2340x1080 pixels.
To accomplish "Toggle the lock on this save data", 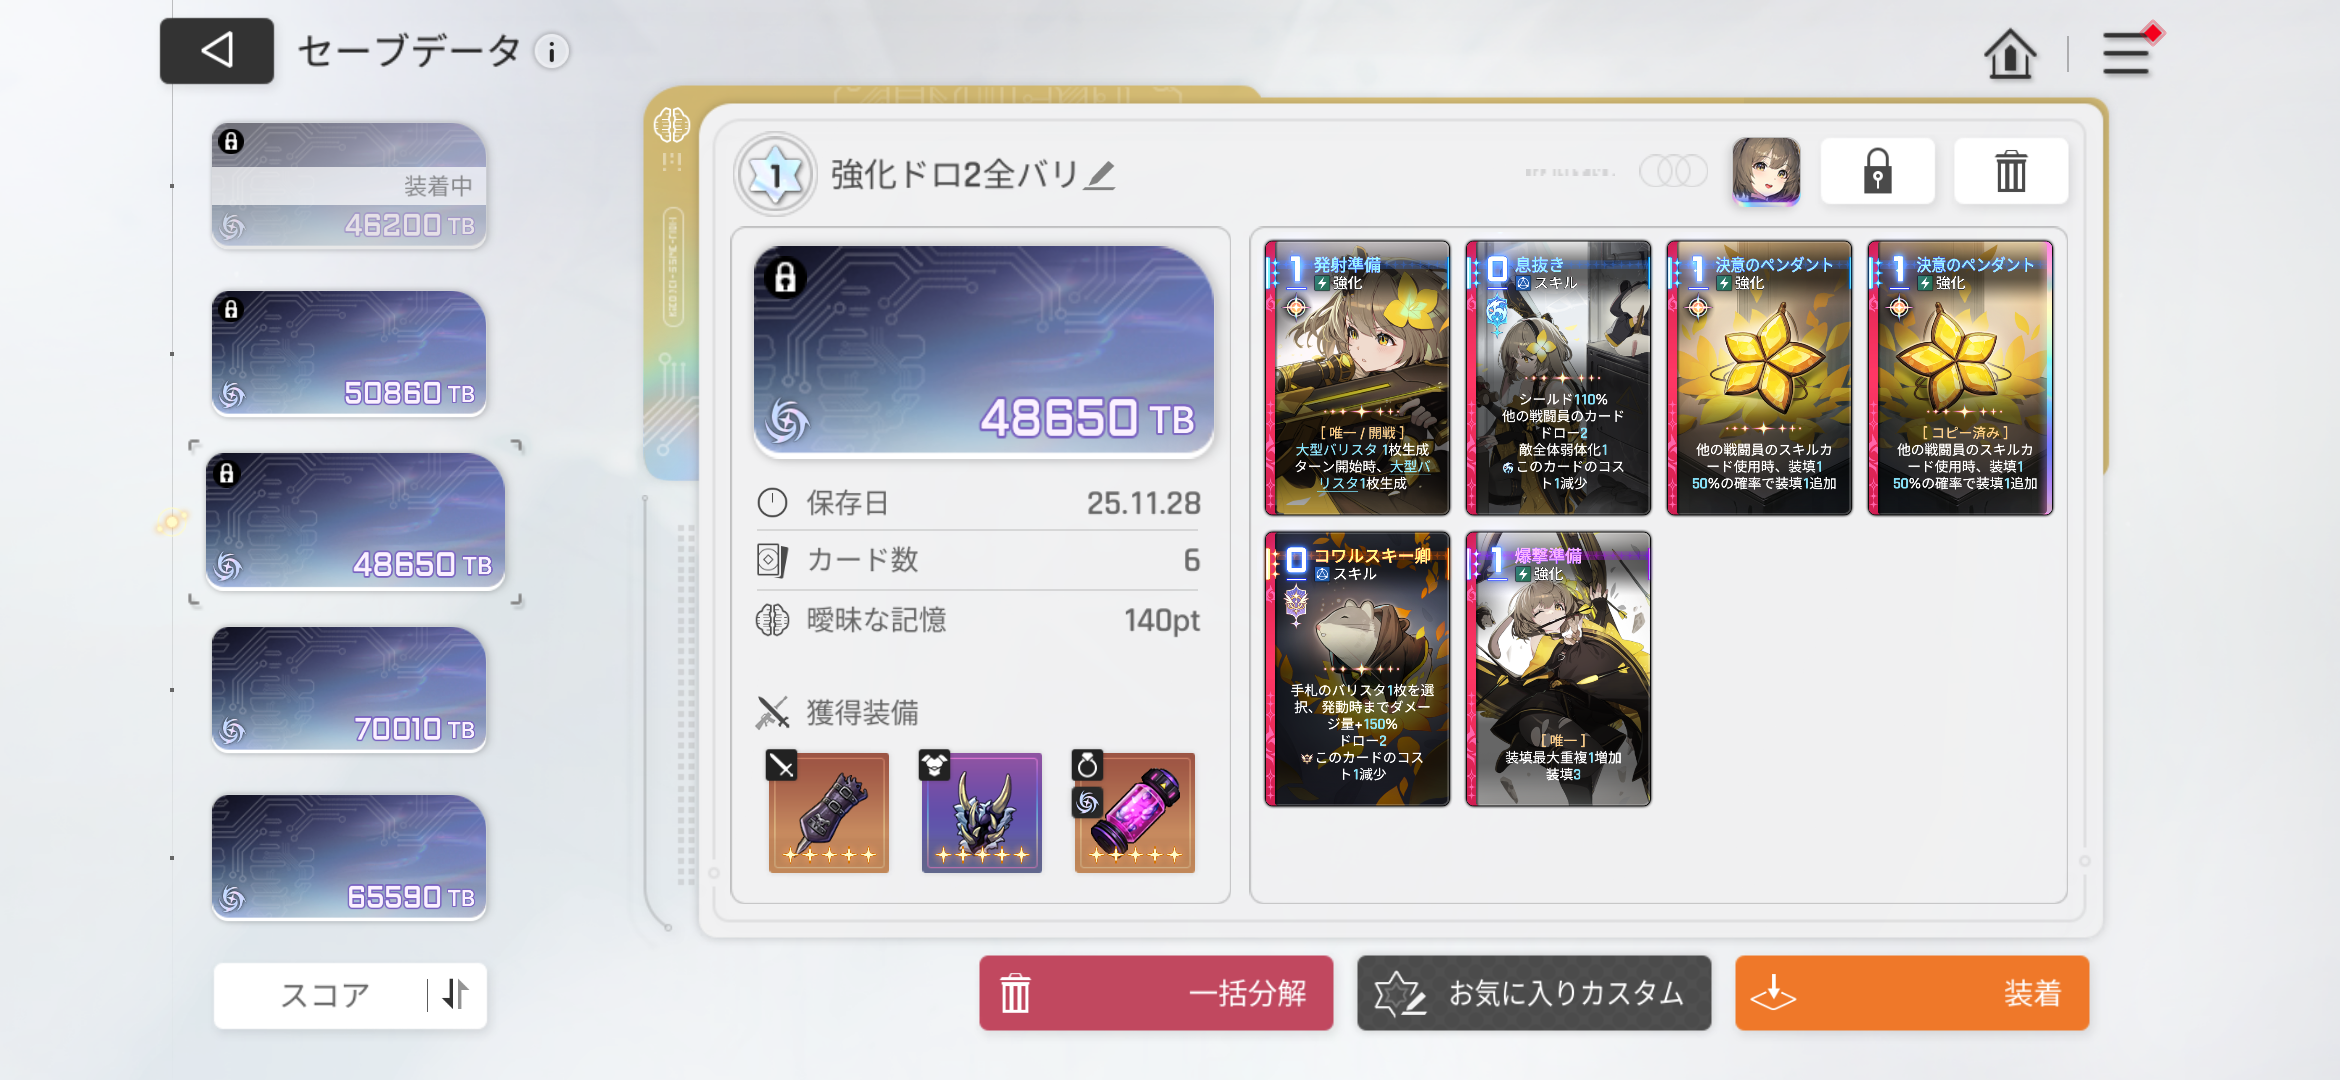I will pos(1877,172).
